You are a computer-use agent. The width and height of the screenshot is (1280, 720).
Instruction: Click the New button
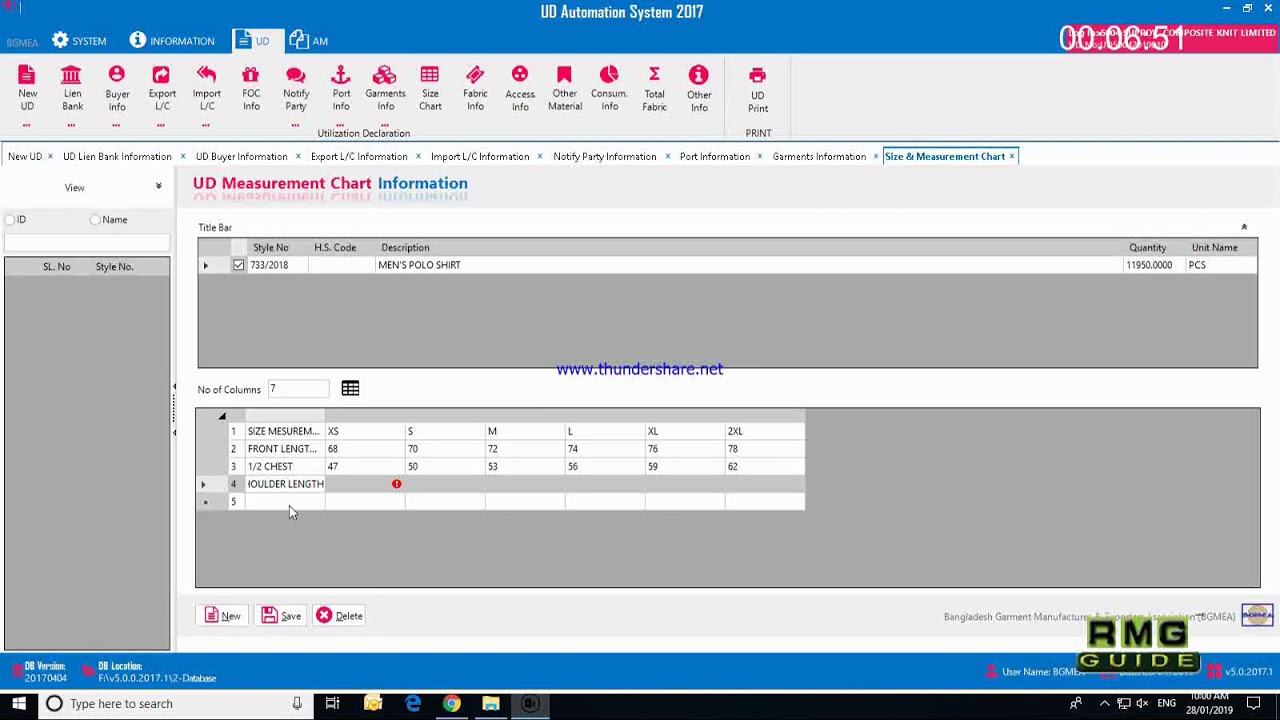(223, 616)
